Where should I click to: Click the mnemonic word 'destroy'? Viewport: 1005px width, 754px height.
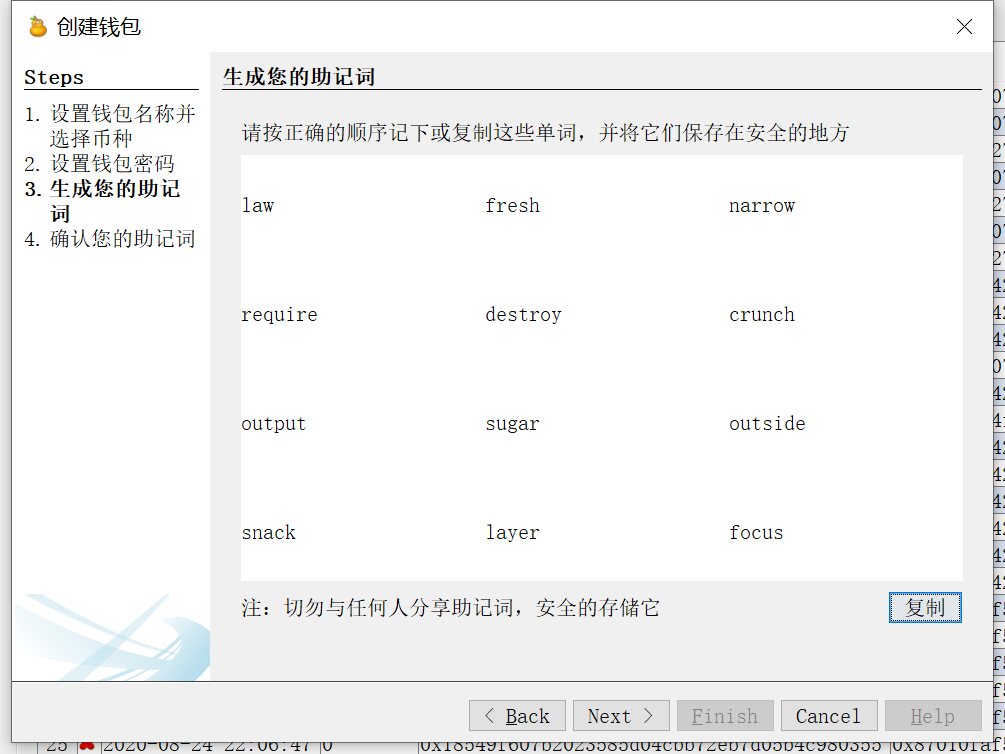pos(523,315)
